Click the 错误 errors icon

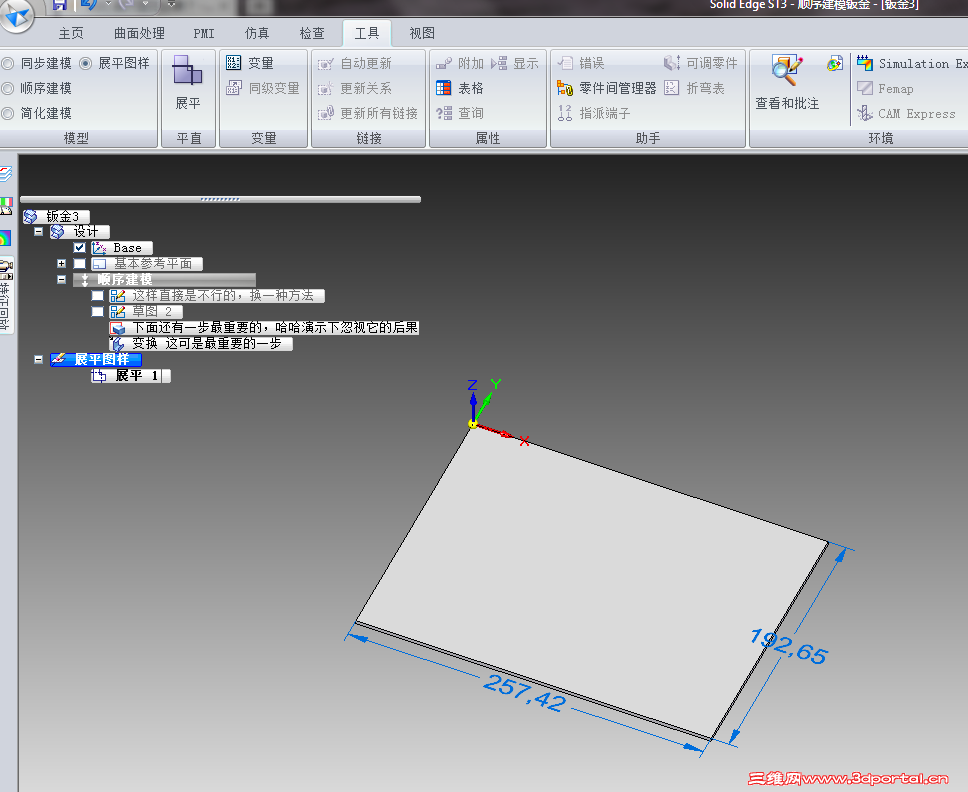[x=565, y=63]
